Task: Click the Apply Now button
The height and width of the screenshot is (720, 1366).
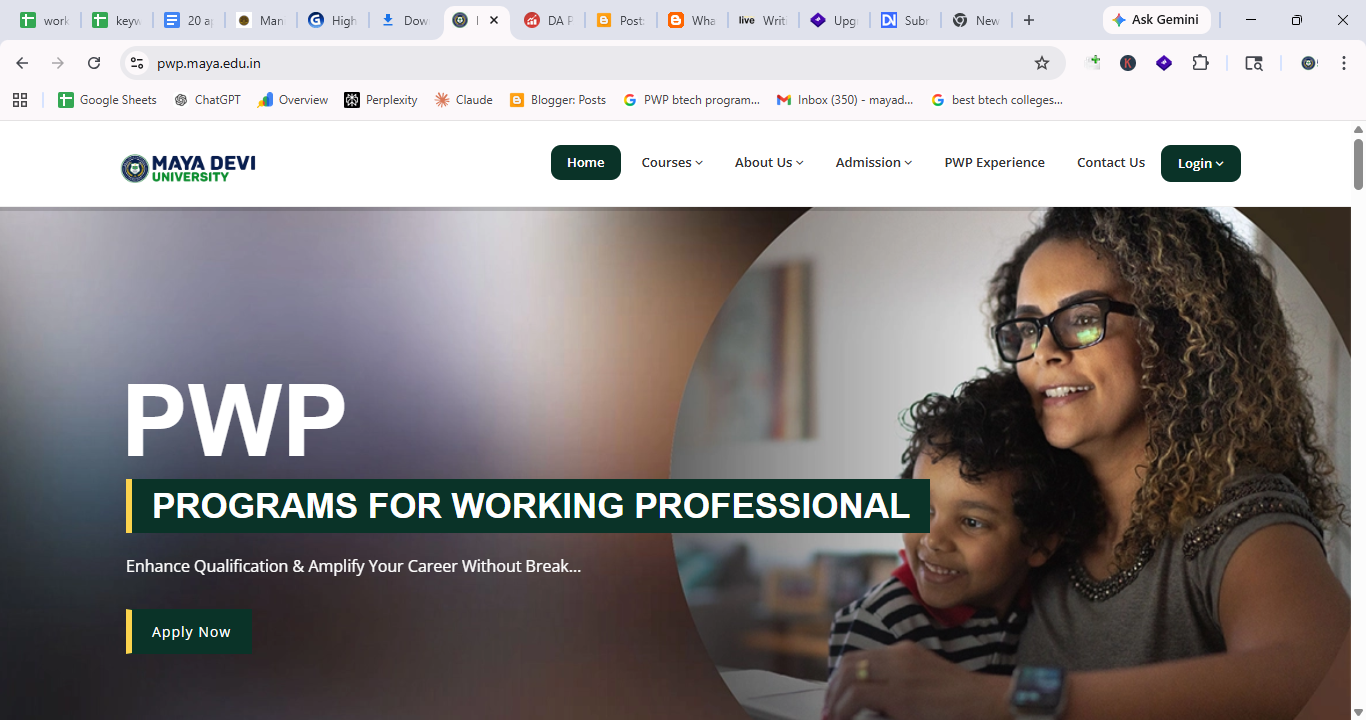Action: [x=189, y=632]
